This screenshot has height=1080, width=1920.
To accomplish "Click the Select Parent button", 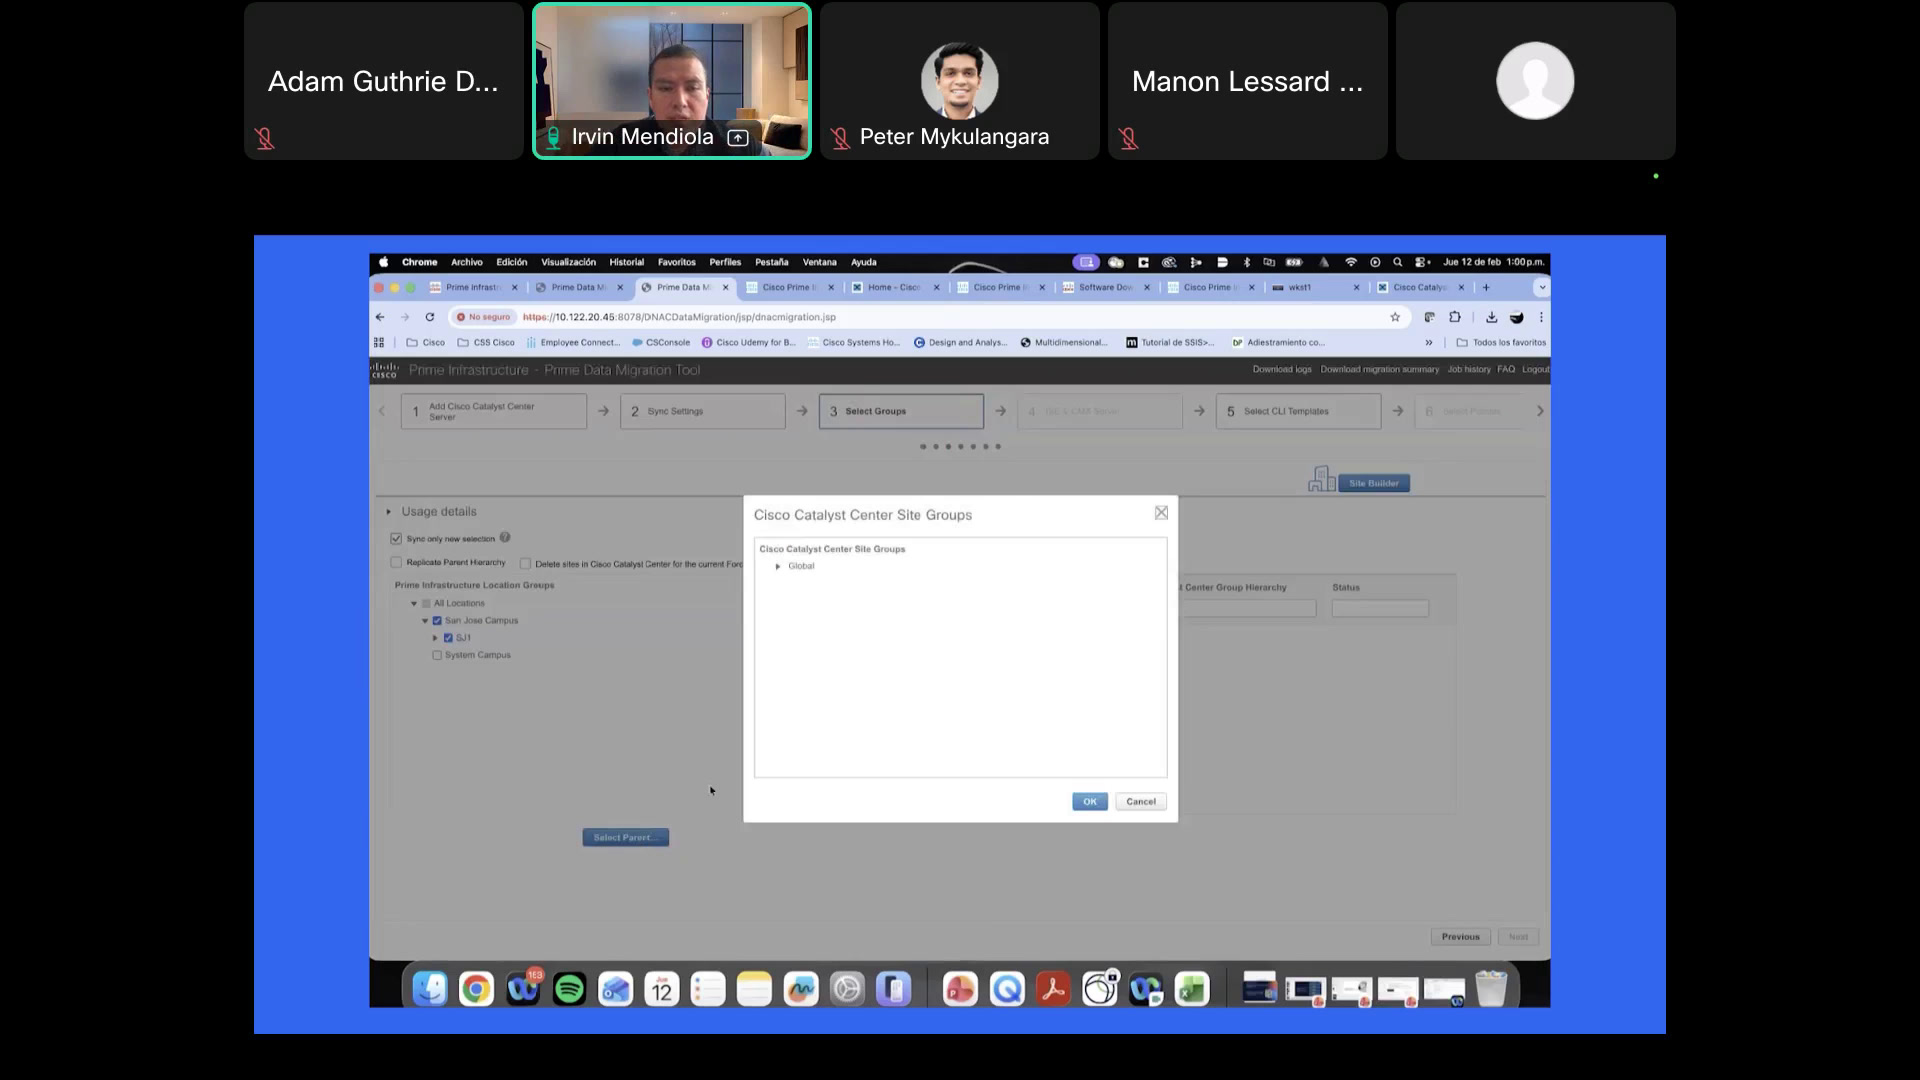I will pyautogui.click(x=626, y=838).
